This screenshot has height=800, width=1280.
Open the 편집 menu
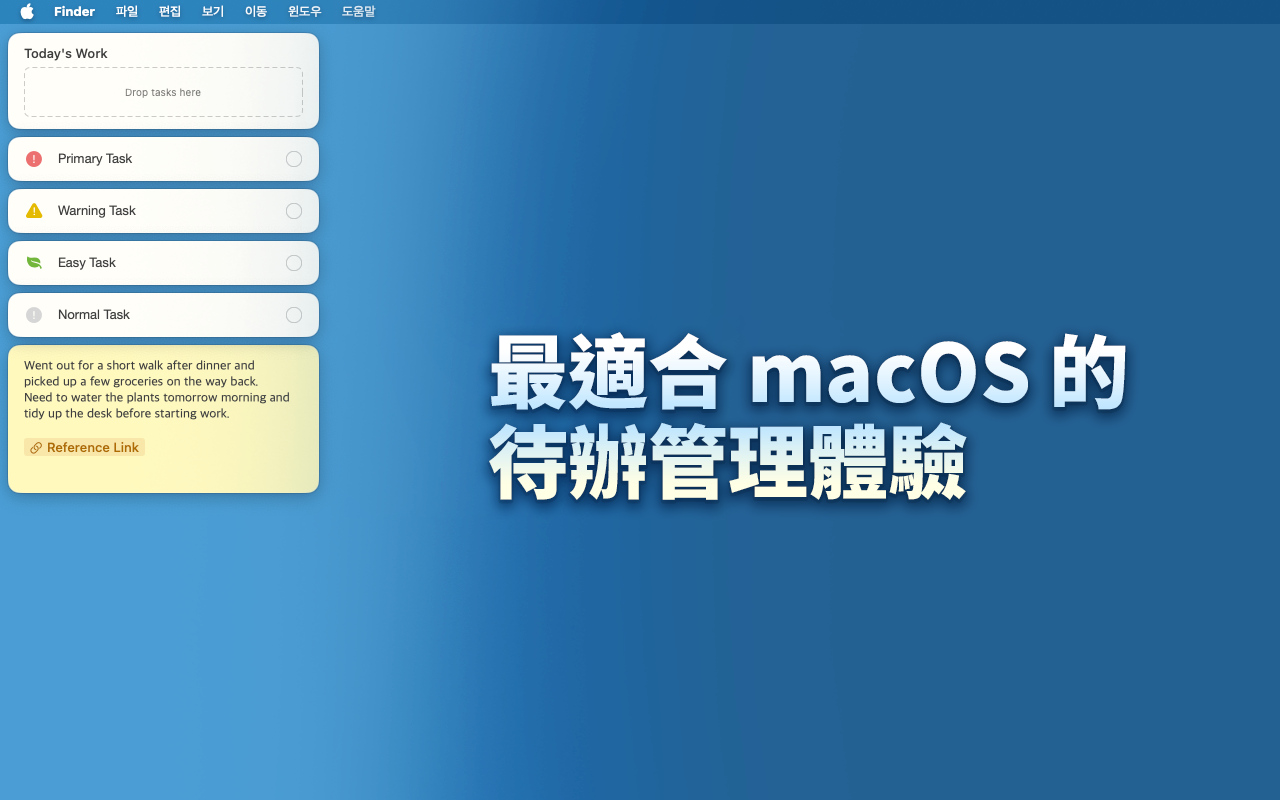pyautogui.click(x=170, y=12)
